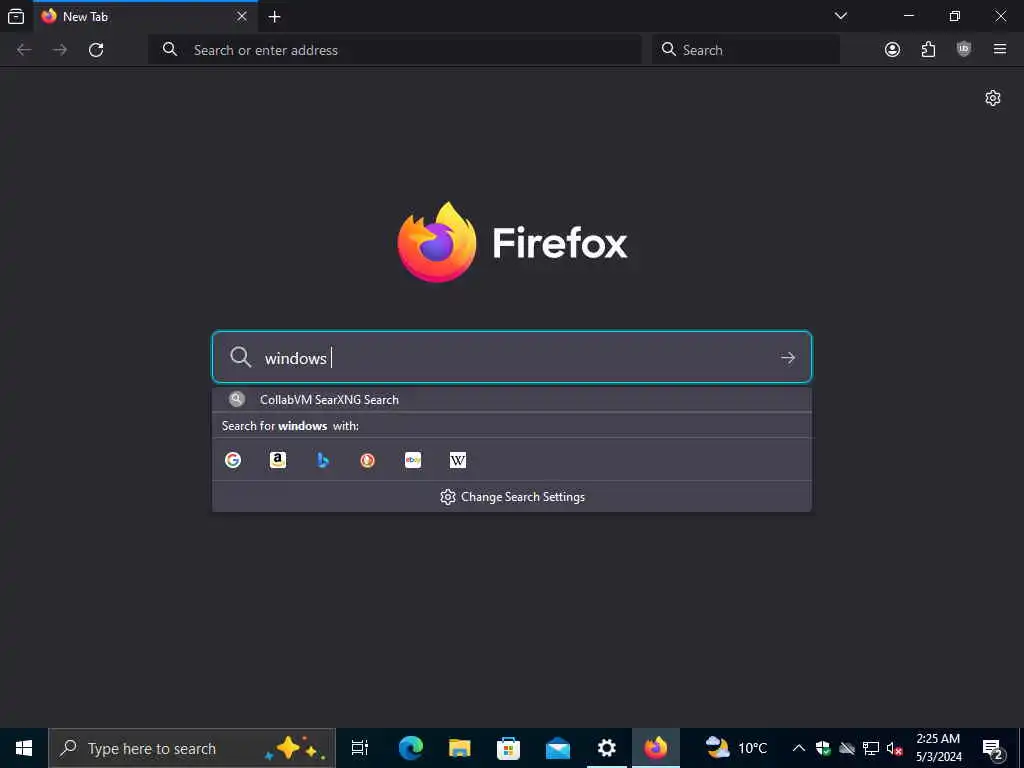Open network tray icon

click(x=871, y=748)
